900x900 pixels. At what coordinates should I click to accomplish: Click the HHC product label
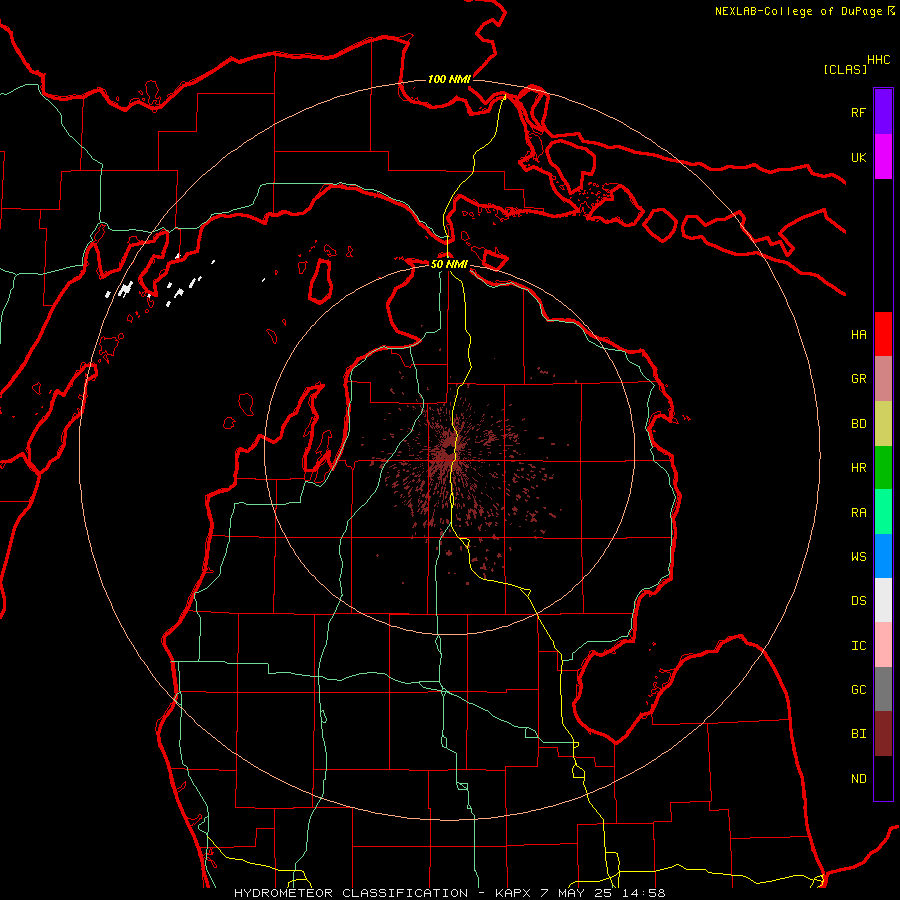tap(878, 60)
